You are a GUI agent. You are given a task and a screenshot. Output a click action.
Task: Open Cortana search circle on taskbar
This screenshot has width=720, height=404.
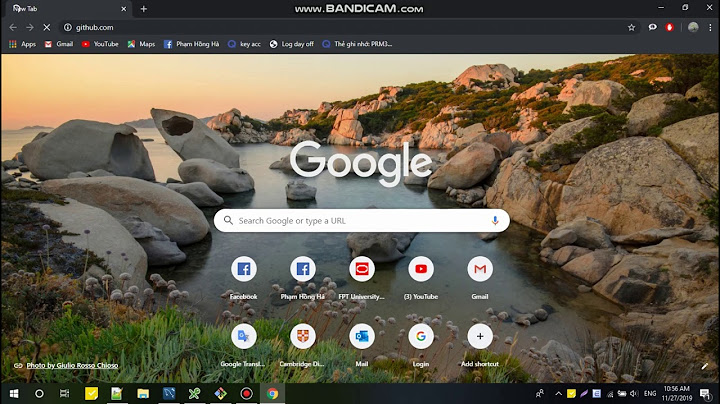[39, 393]
